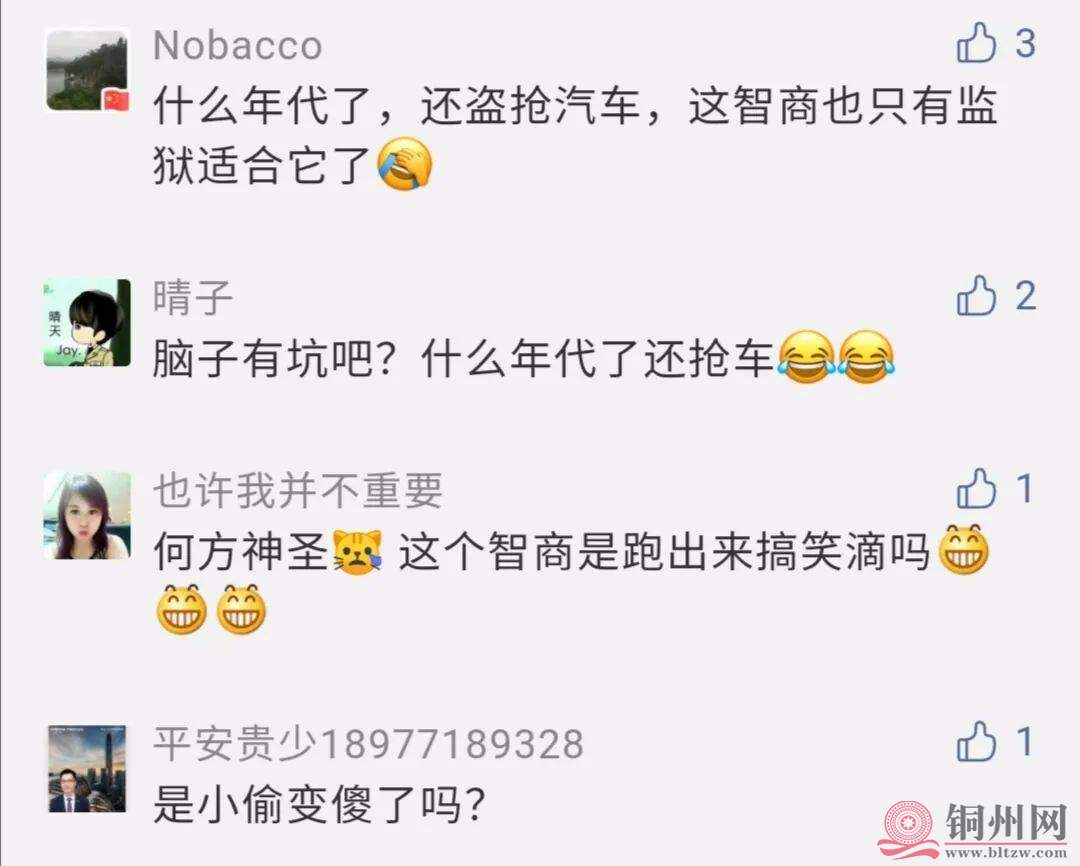
Task: Select Nobacco's comment about 盗抢汽车
Action: (575, 136)
